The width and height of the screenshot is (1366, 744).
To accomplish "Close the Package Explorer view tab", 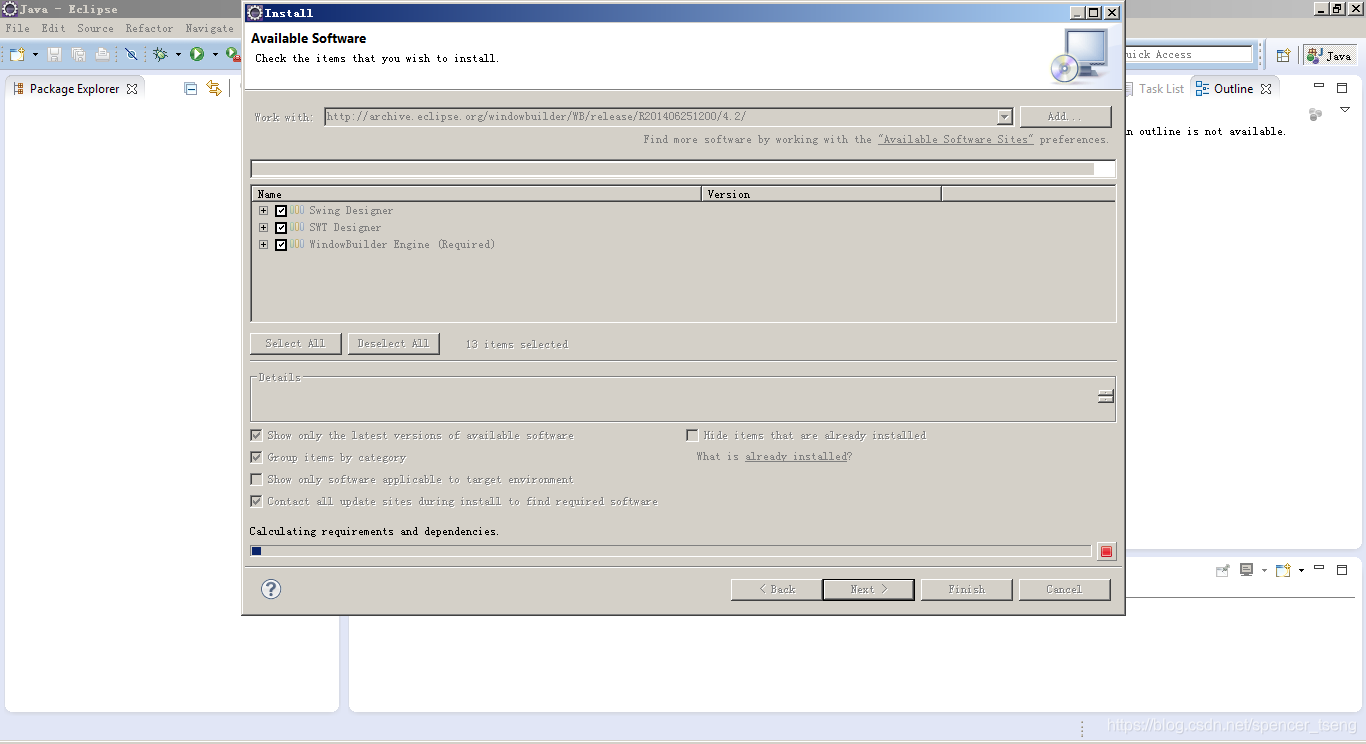I will (131, 88).
